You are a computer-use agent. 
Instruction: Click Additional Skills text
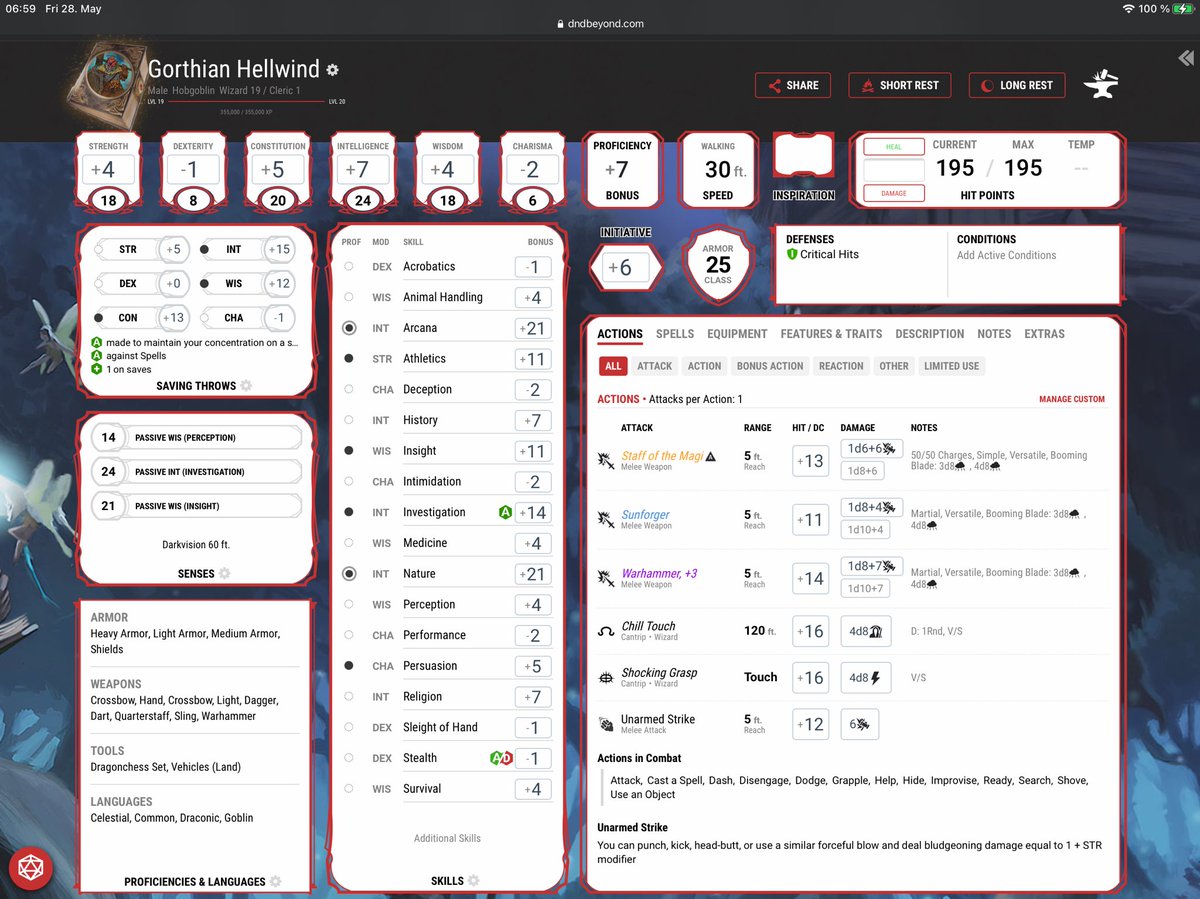[x=447, y=838]
